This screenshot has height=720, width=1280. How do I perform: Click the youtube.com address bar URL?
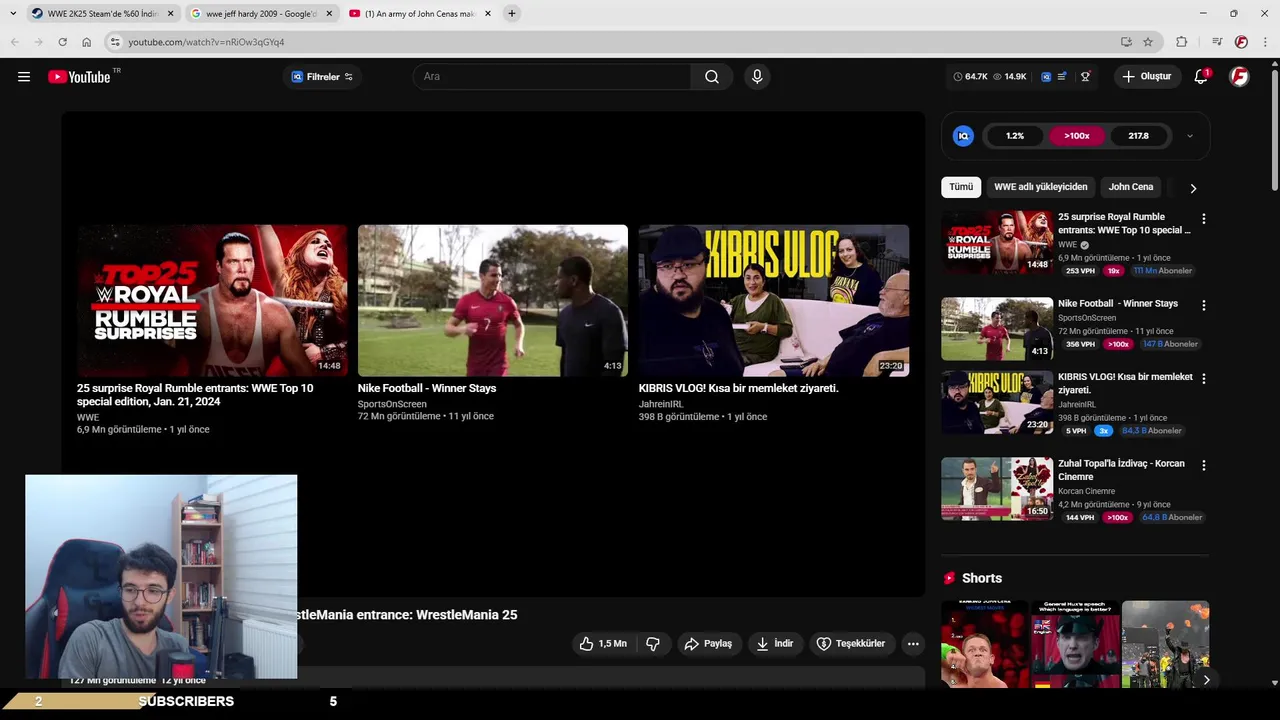point(206,42)
